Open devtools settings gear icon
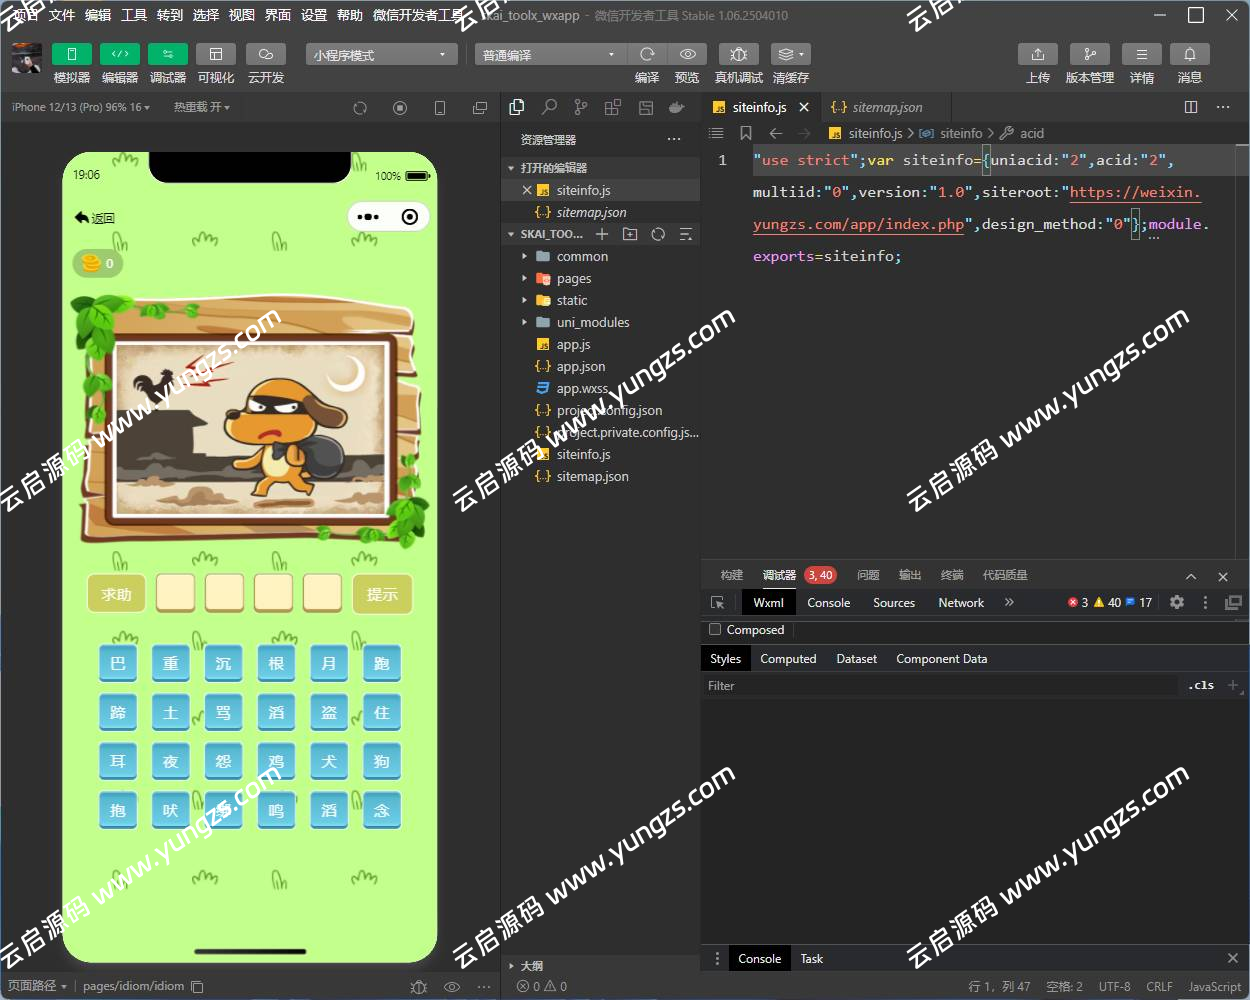 pos(1177,602)
